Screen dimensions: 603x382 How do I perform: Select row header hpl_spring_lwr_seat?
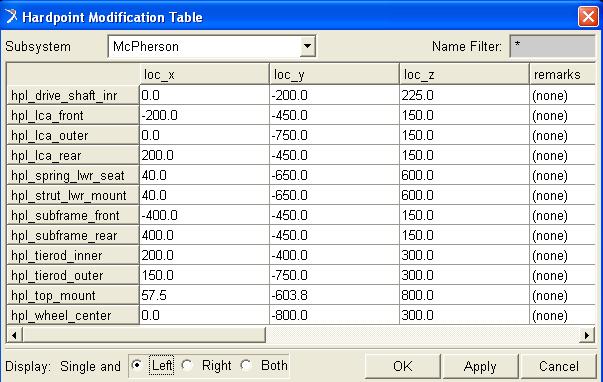click(73, 175)
